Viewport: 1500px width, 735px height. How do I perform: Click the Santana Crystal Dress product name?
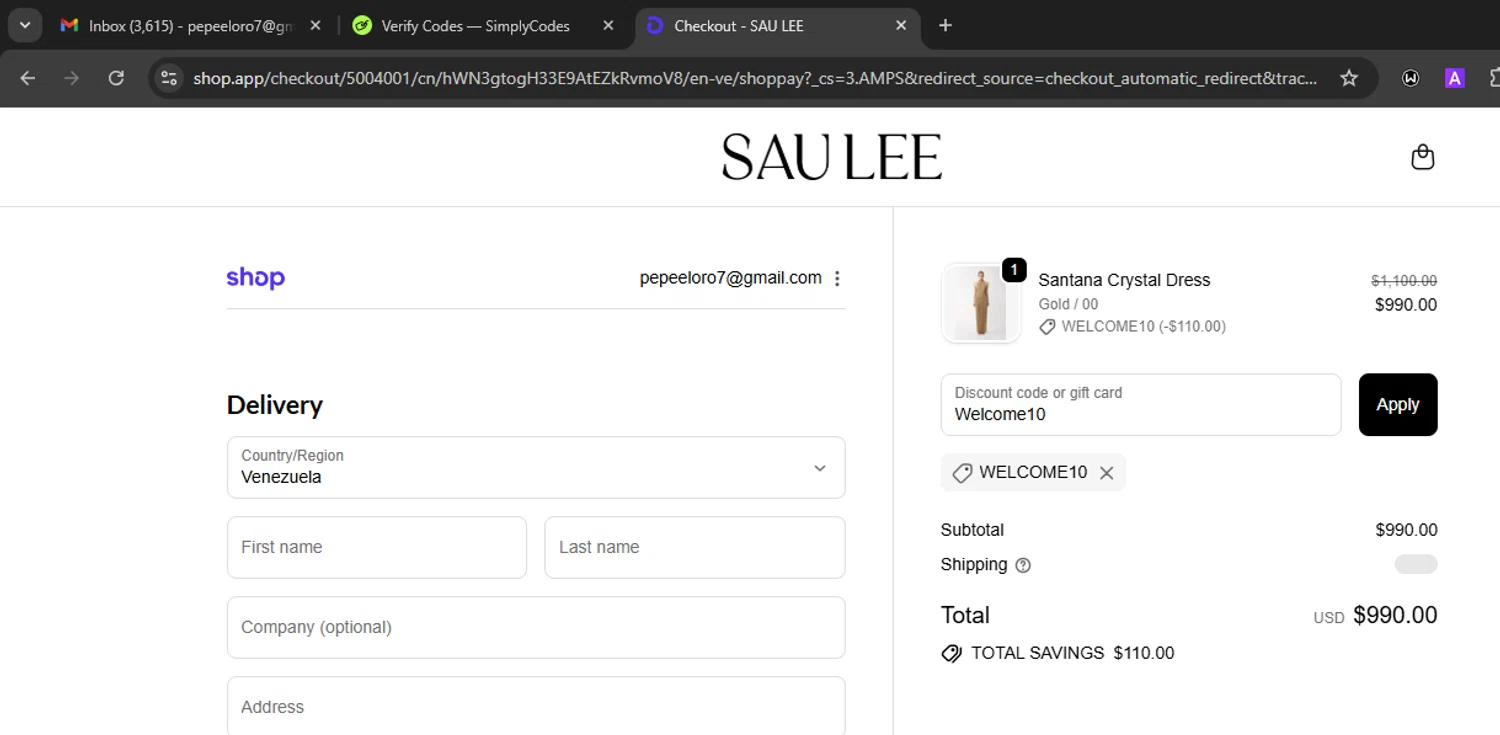pyautogui.click(x=1124, y=280)
